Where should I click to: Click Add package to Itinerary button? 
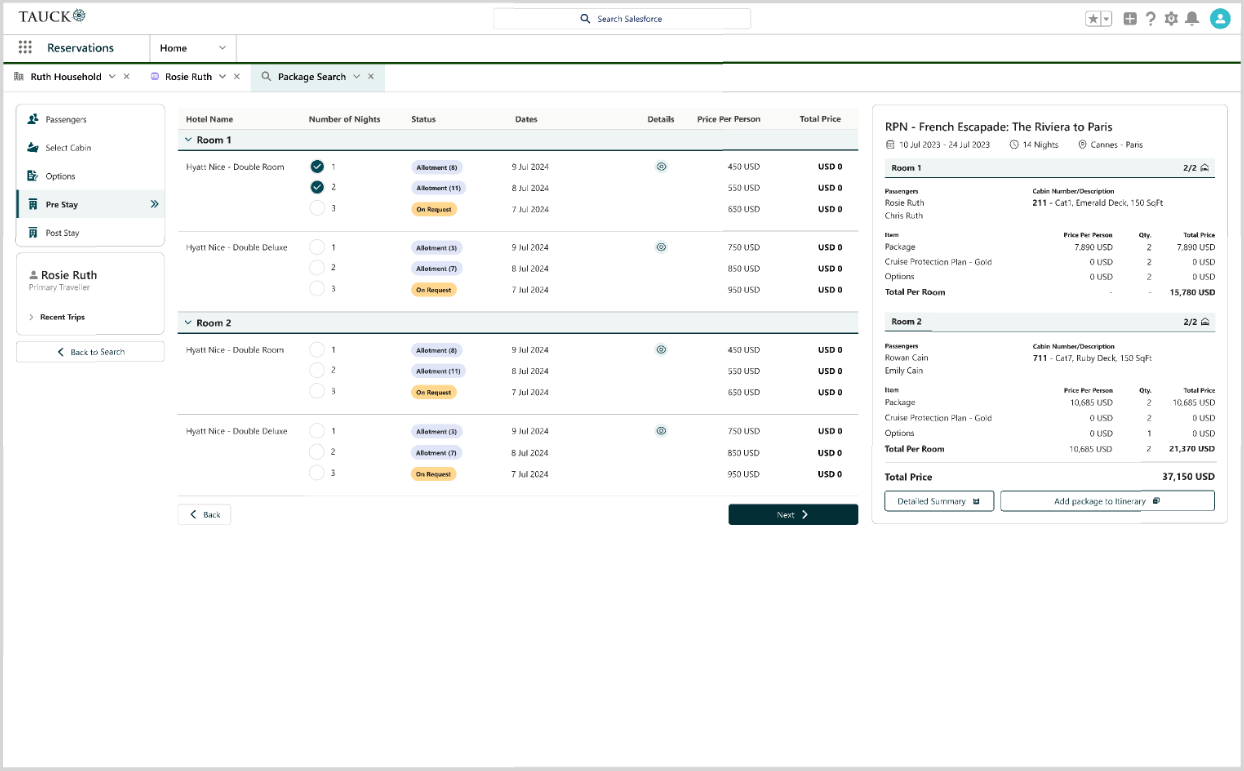[x=1106, y=501]
